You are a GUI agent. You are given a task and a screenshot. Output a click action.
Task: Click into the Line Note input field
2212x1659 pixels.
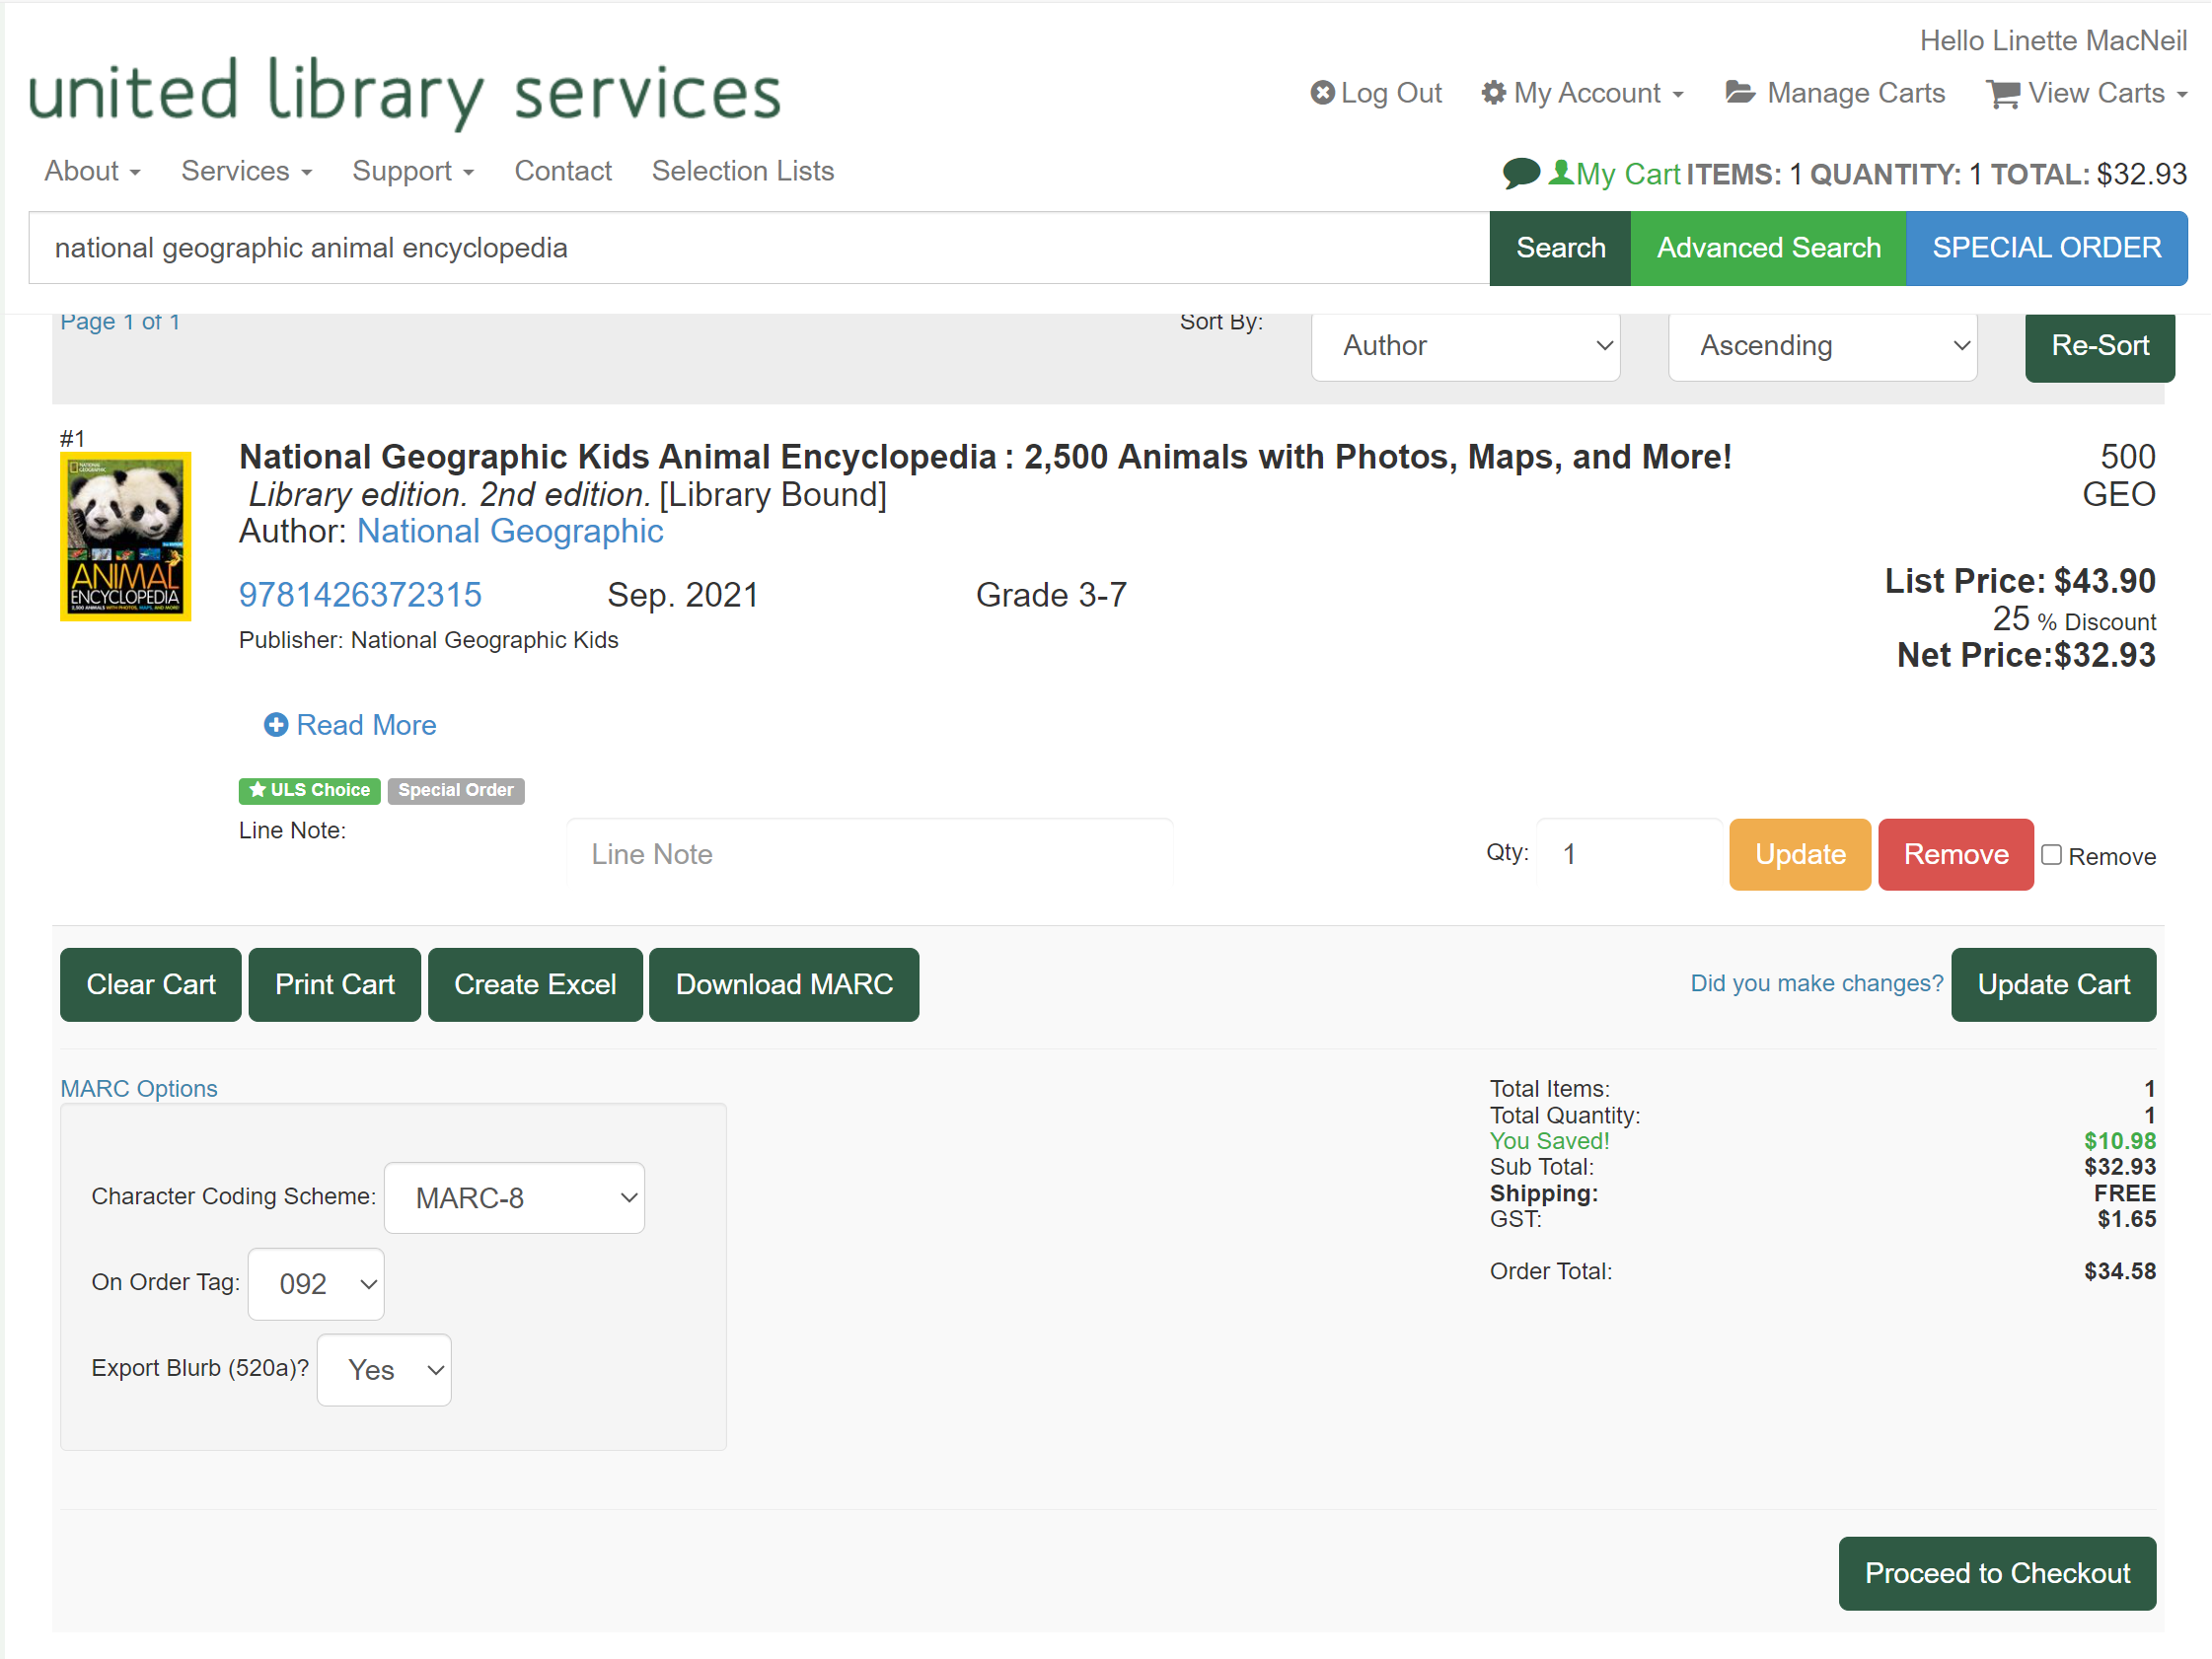[x=869, y=854]
